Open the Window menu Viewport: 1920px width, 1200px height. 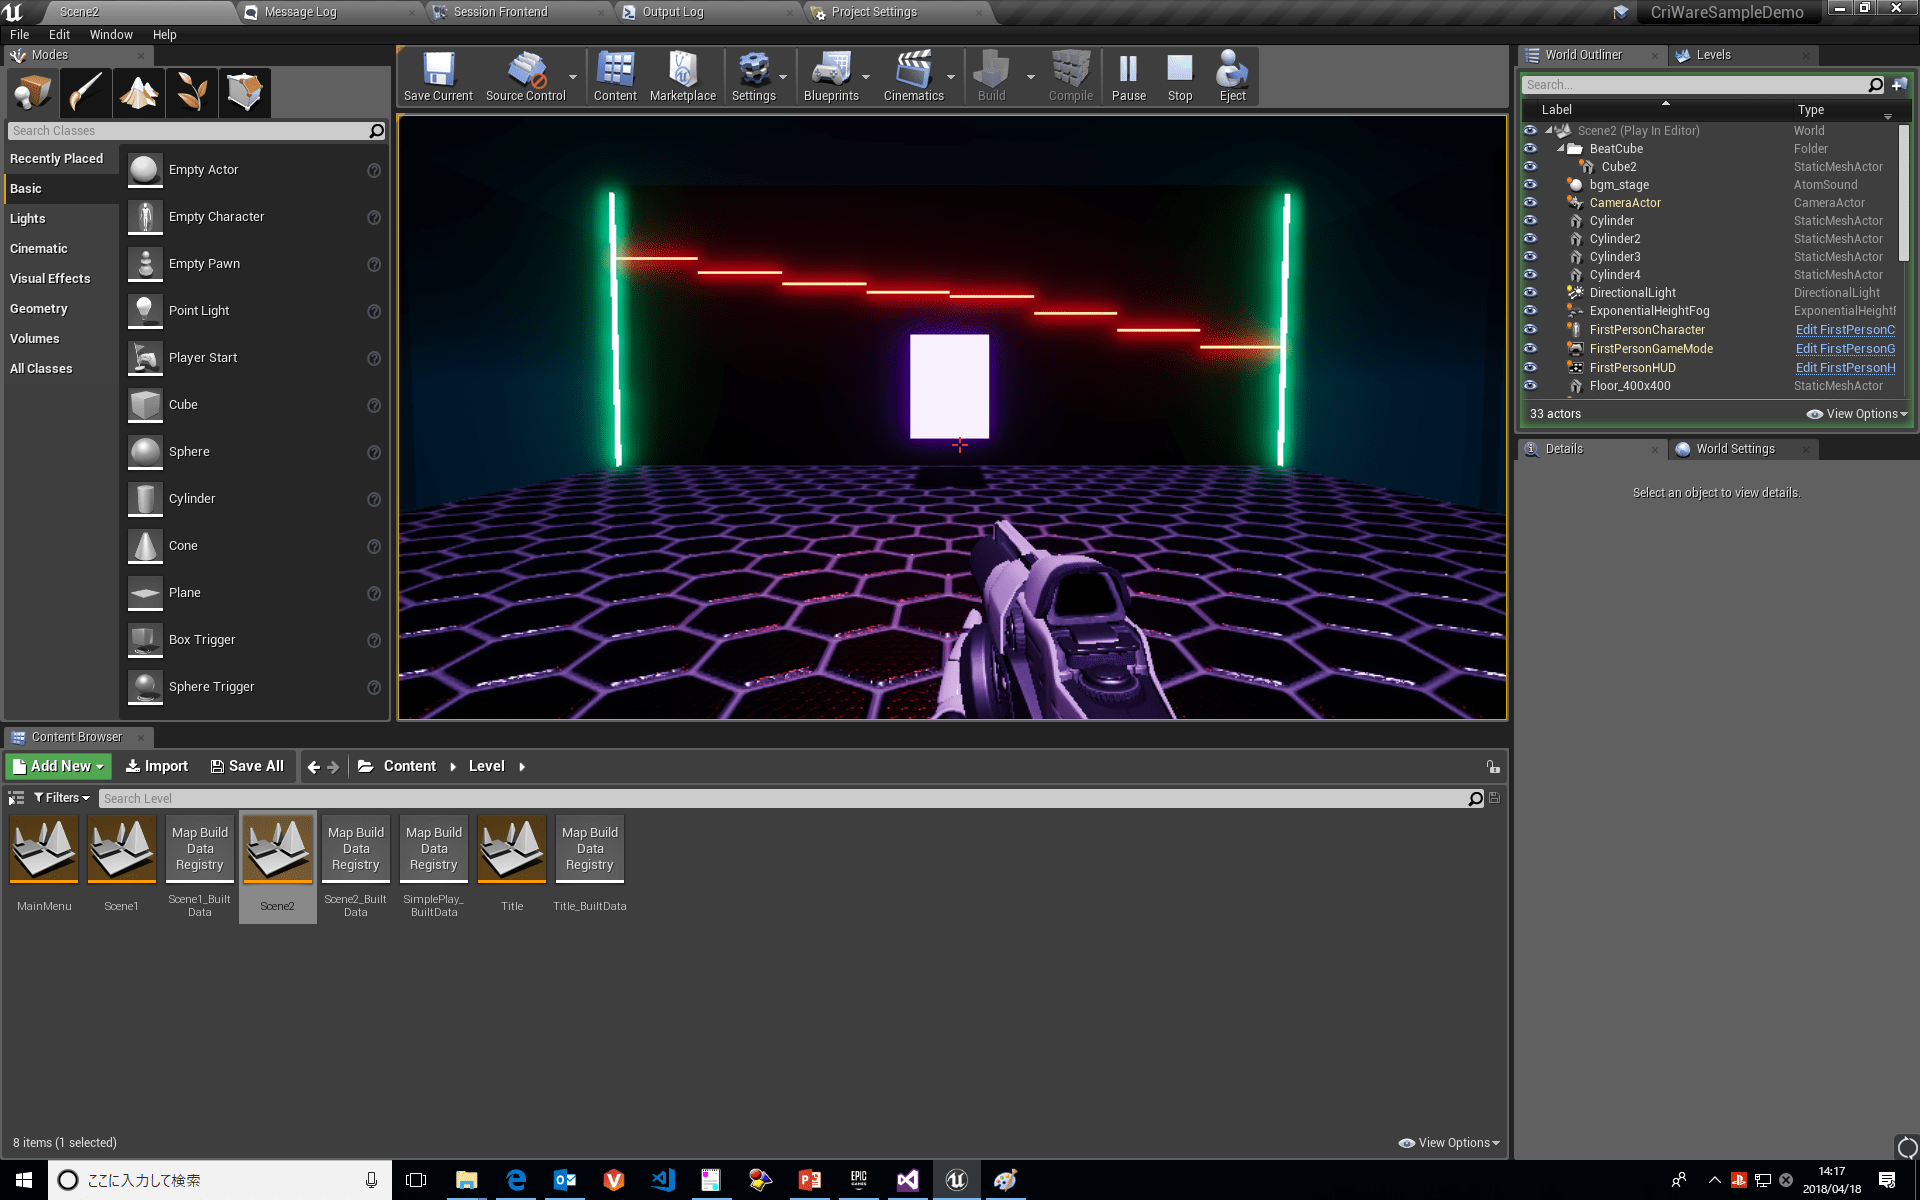110,34
